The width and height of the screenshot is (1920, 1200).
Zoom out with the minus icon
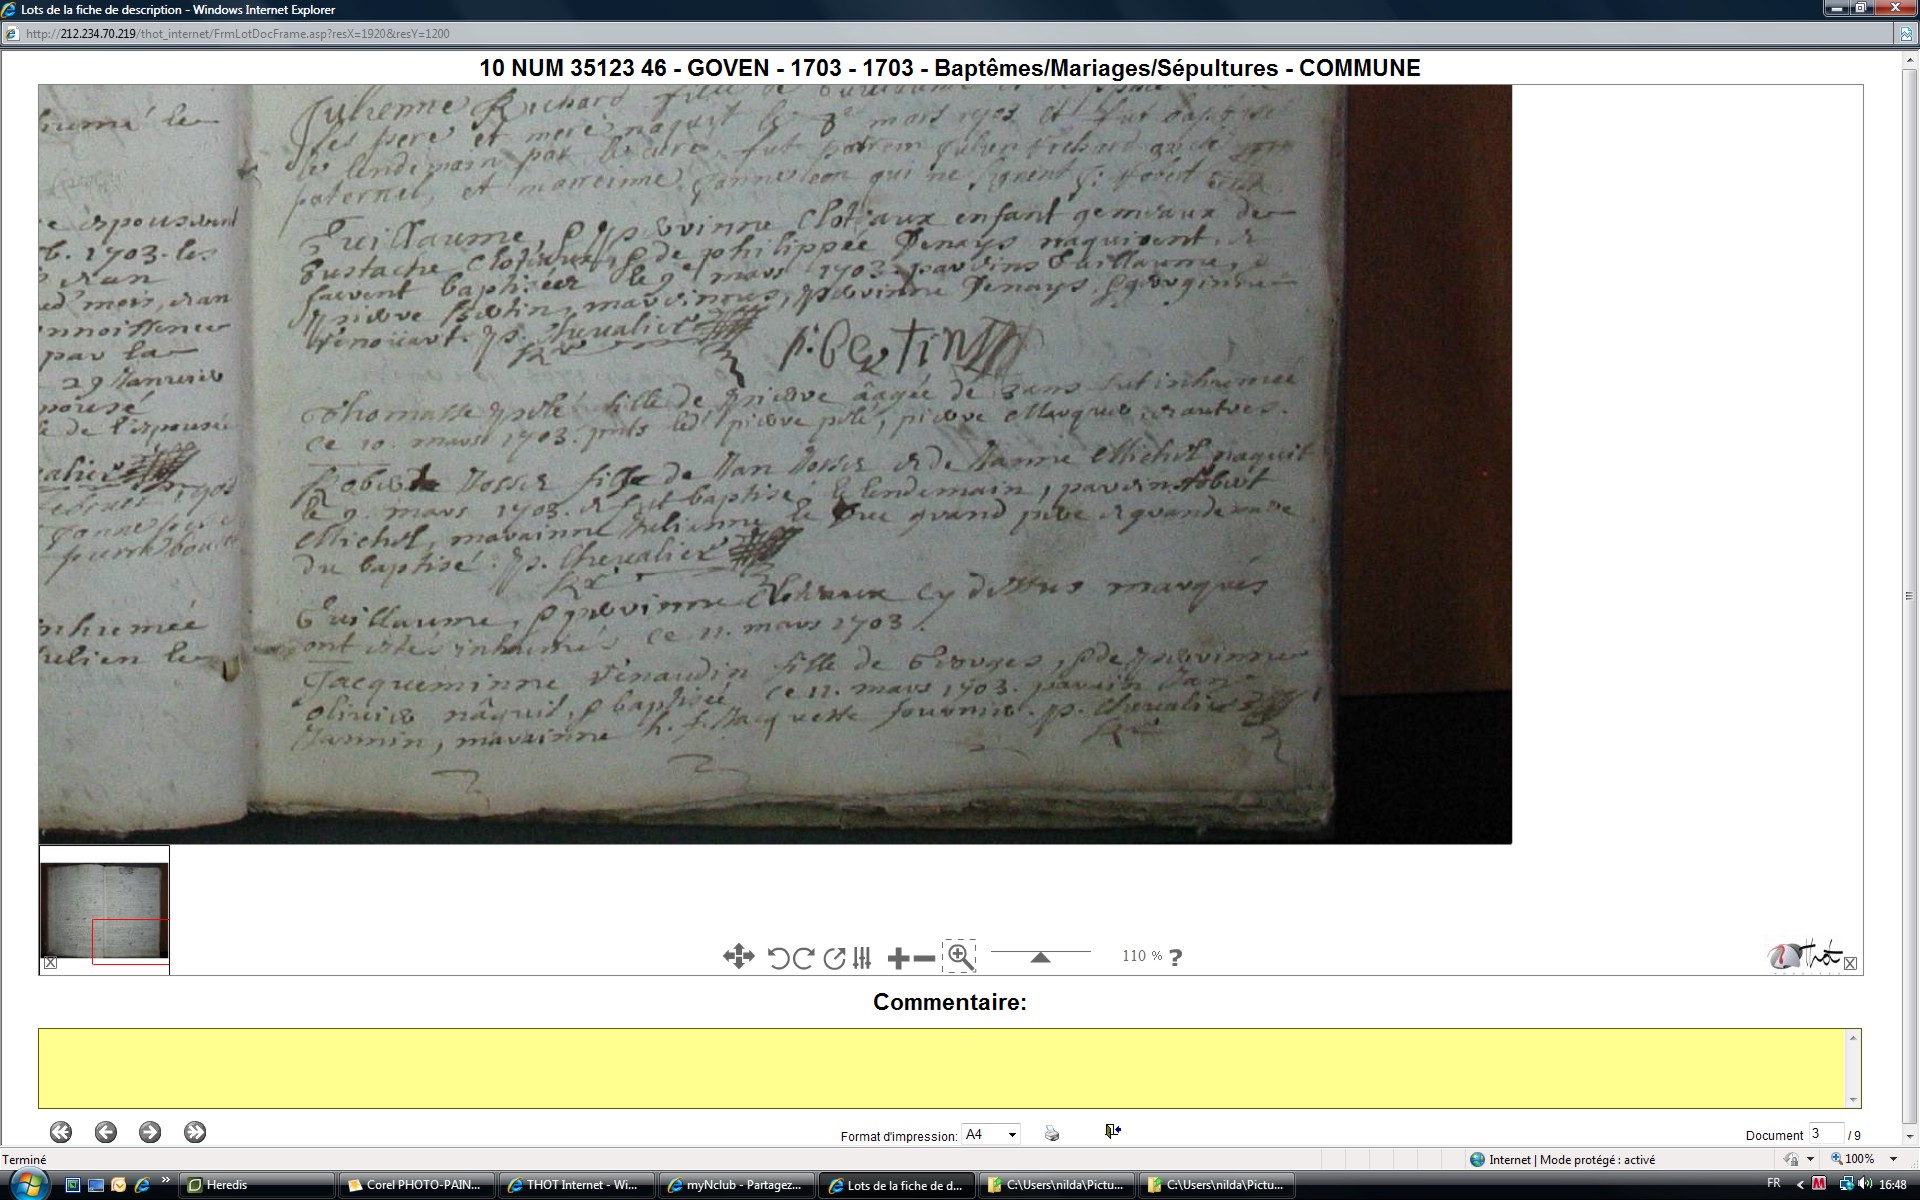pyautogui.click(x=925, y=958)
